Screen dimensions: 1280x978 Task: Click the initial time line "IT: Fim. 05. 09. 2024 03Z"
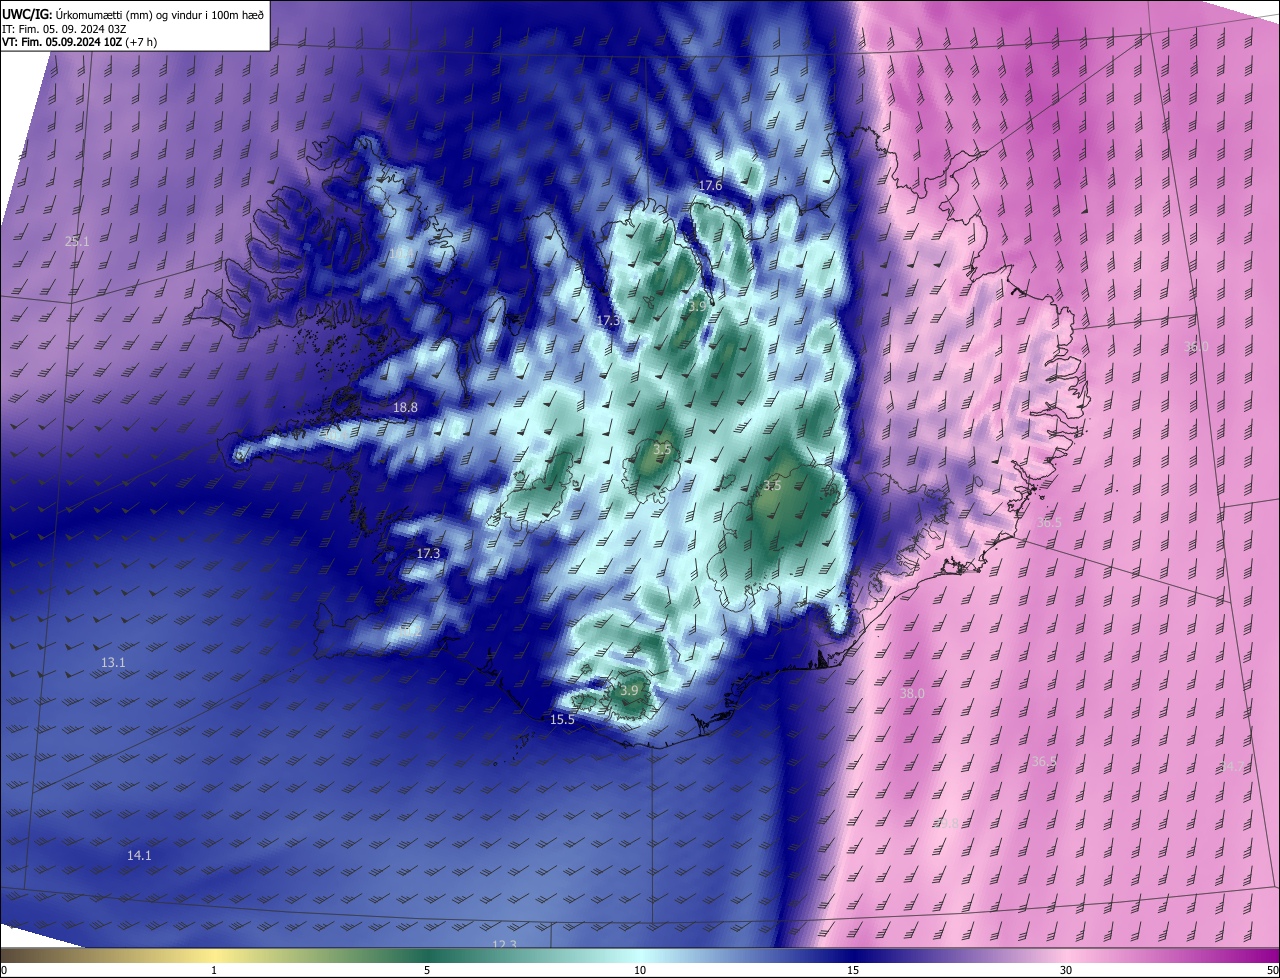pyautogui.click(x=64, y=29)
